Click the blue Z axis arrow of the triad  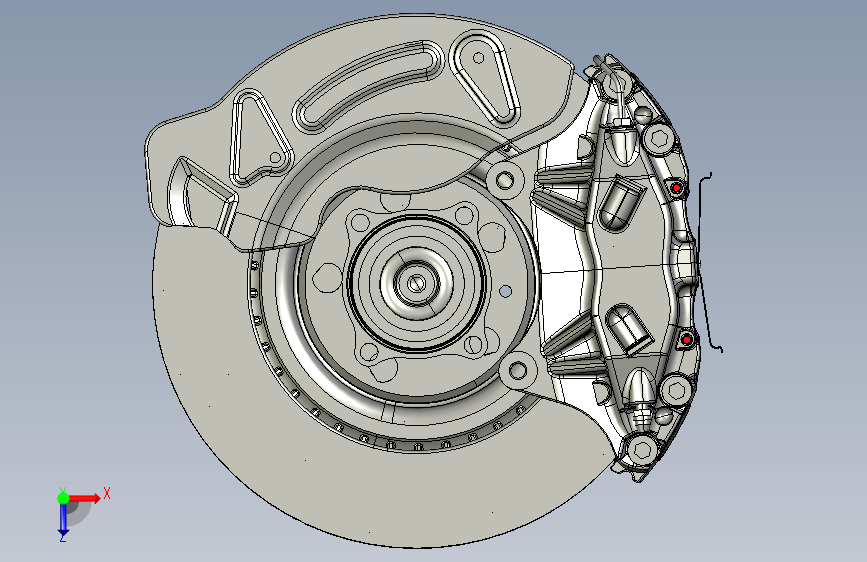click(x=63, y=520)
